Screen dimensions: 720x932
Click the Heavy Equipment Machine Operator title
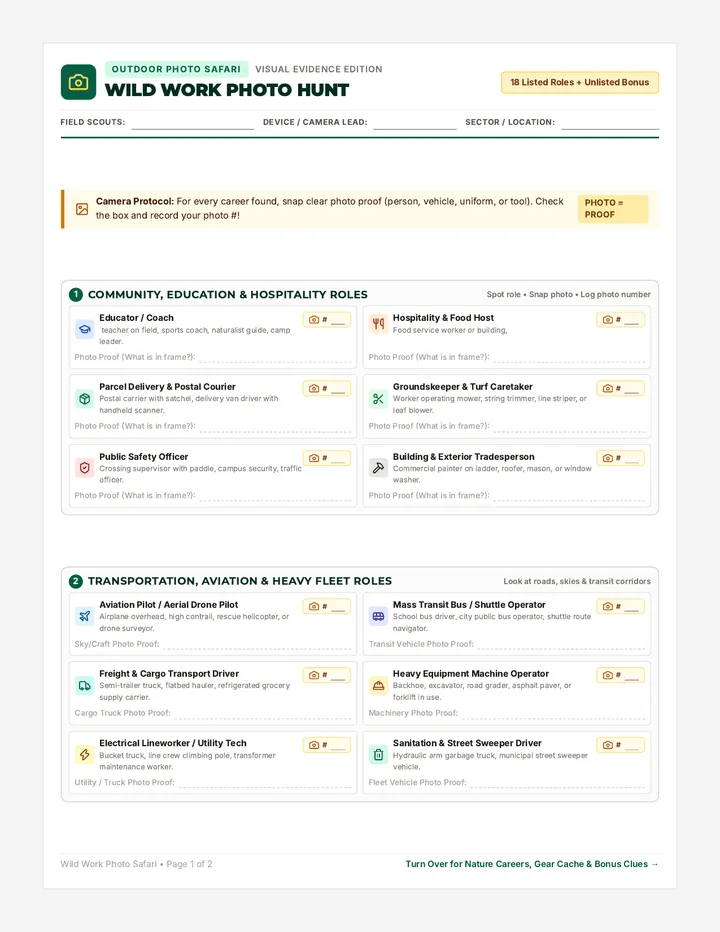point(471,673)
